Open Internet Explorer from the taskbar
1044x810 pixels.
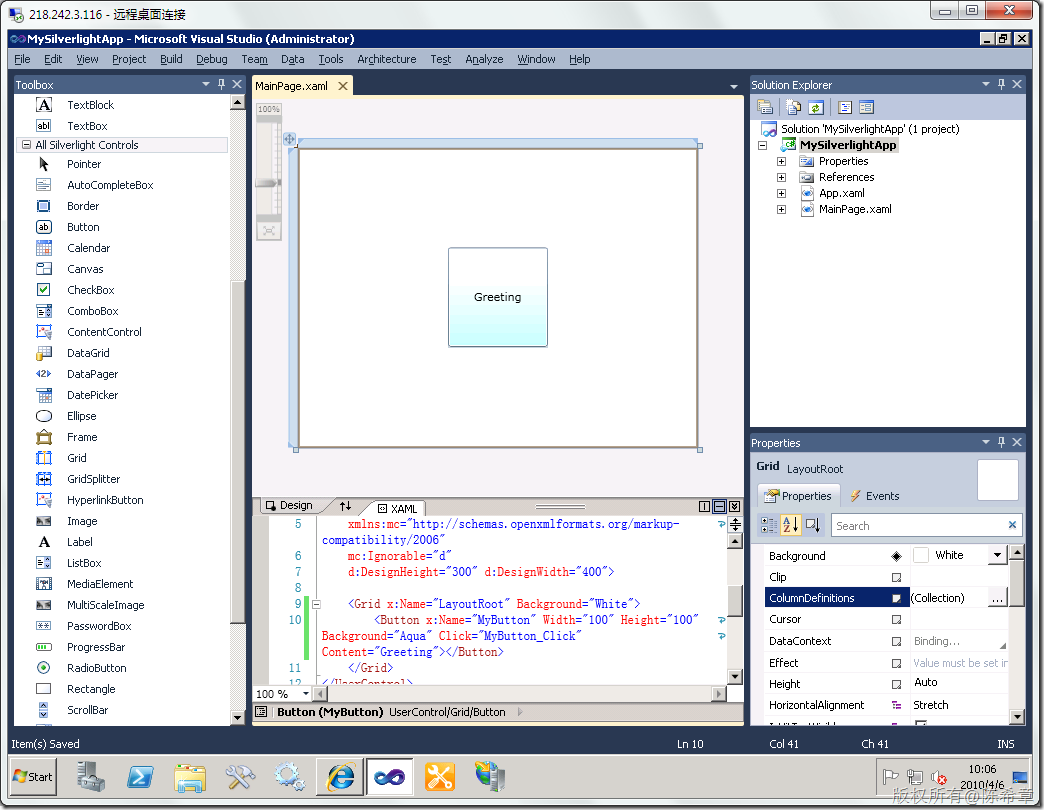point(341,777)
